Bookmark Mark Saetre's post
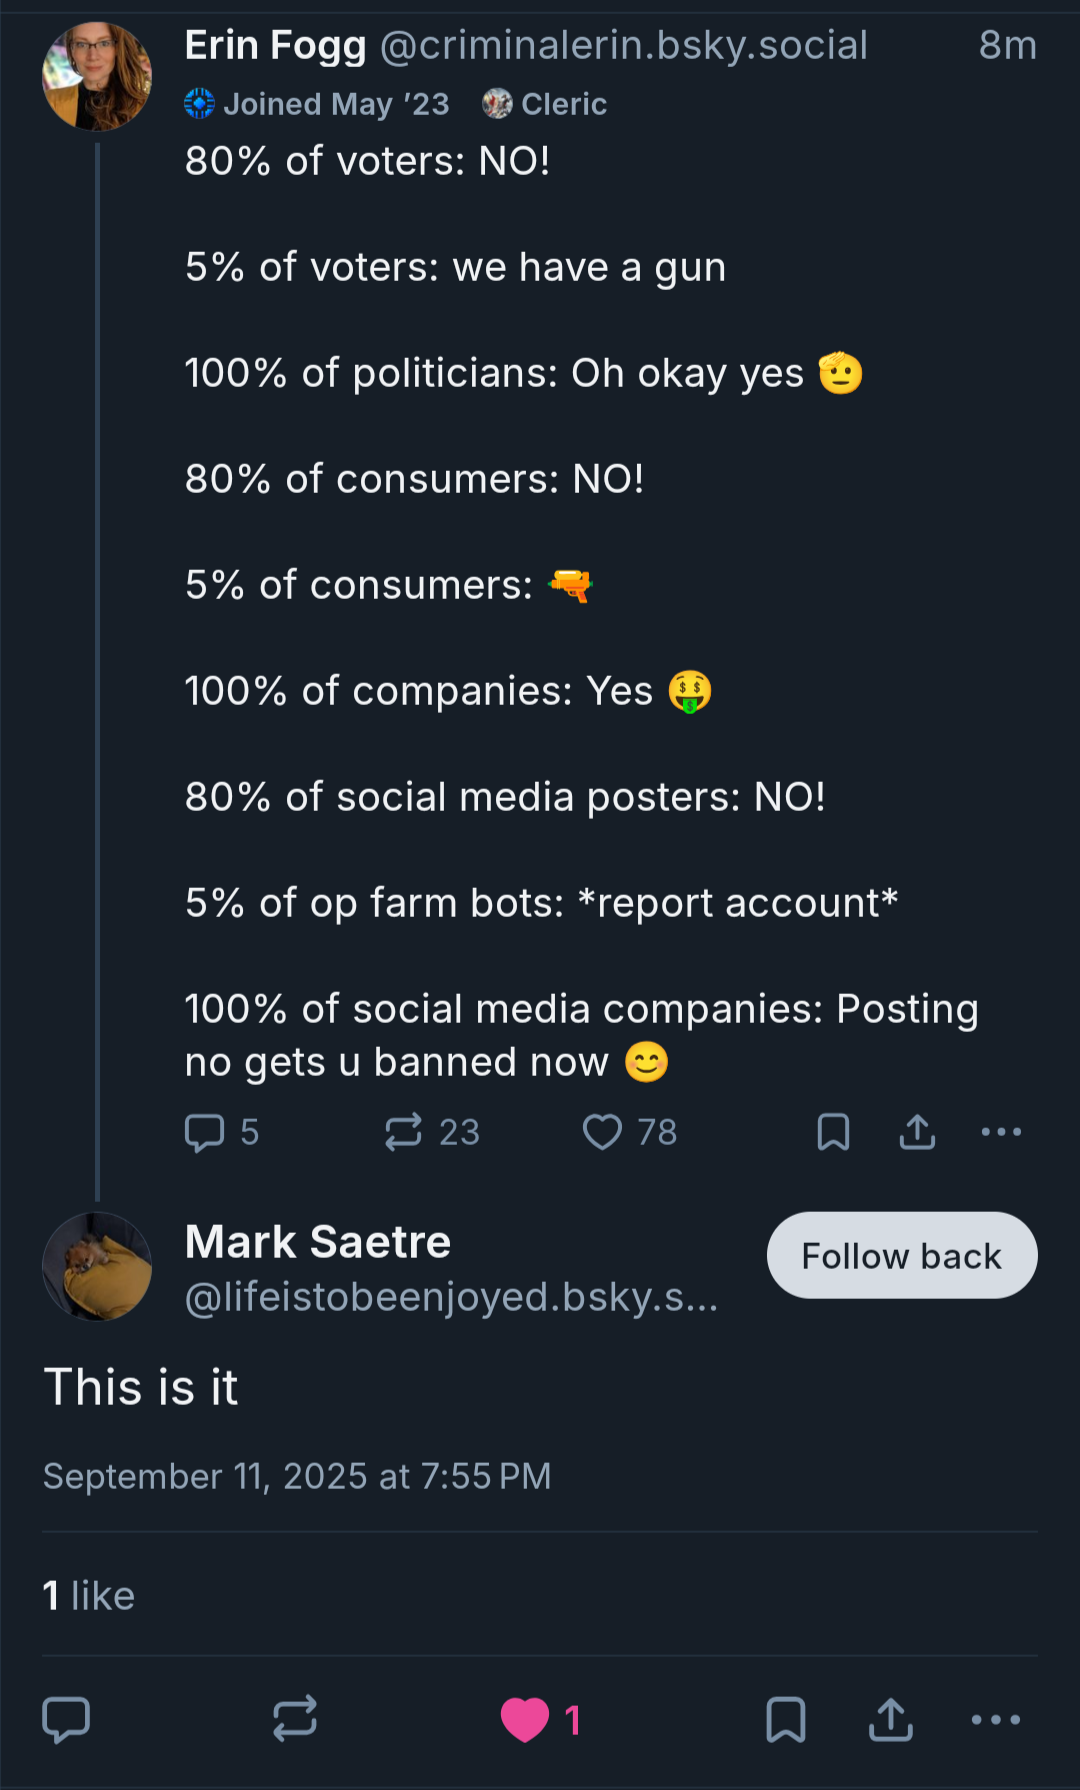 [x=785, y=1720]
